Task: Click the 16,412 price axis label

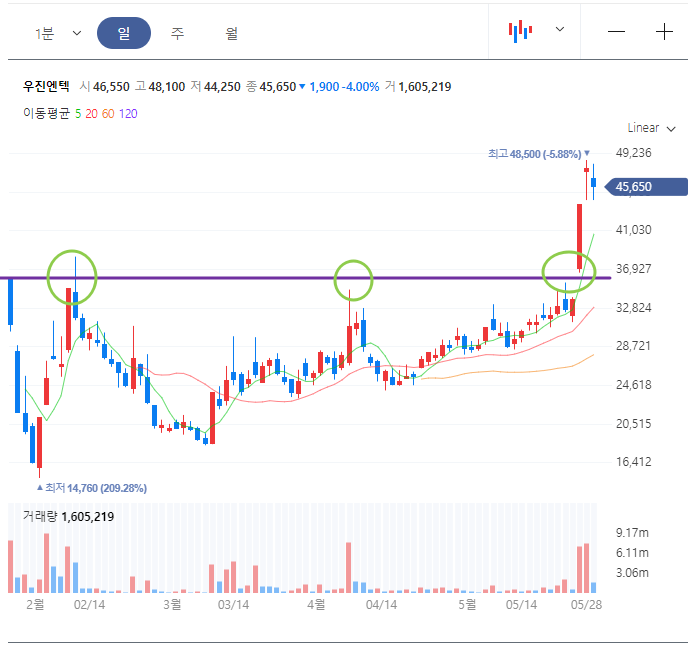Action: tap(633, 462)
